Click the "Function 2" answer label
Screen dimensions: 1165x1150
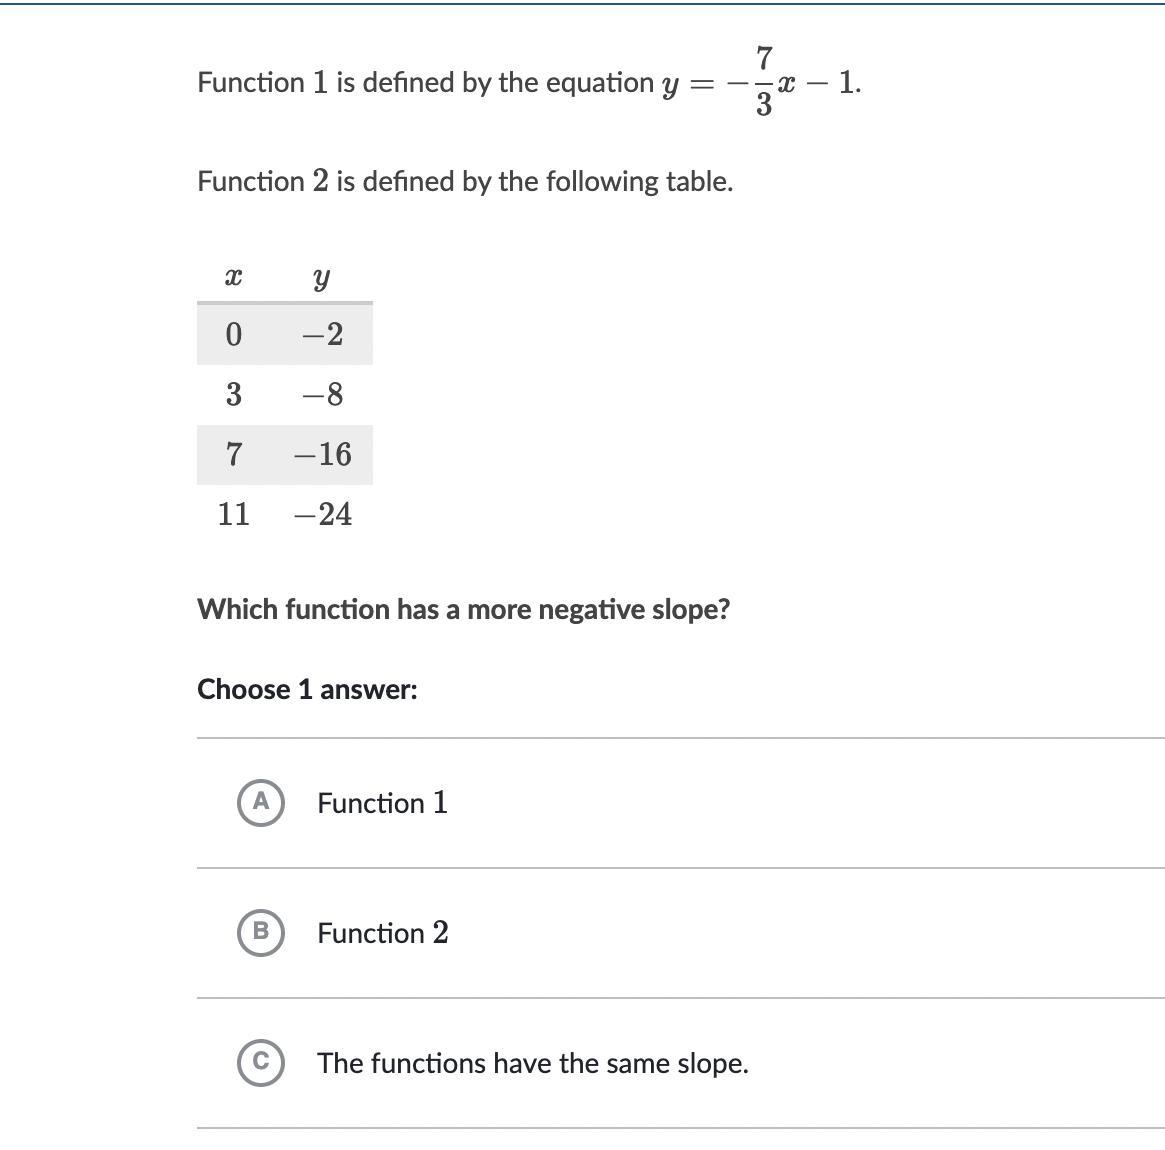382,933
